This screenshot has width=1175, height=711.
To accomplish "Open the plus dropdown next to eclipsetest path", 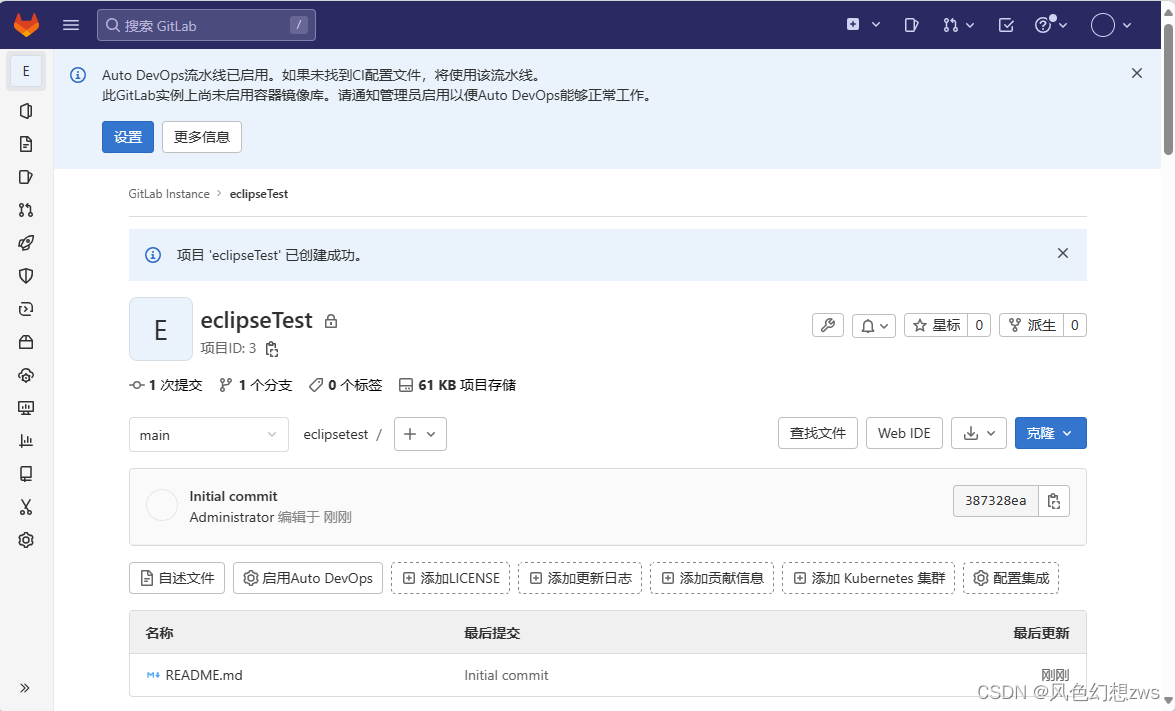I will (x=420, y=434).
